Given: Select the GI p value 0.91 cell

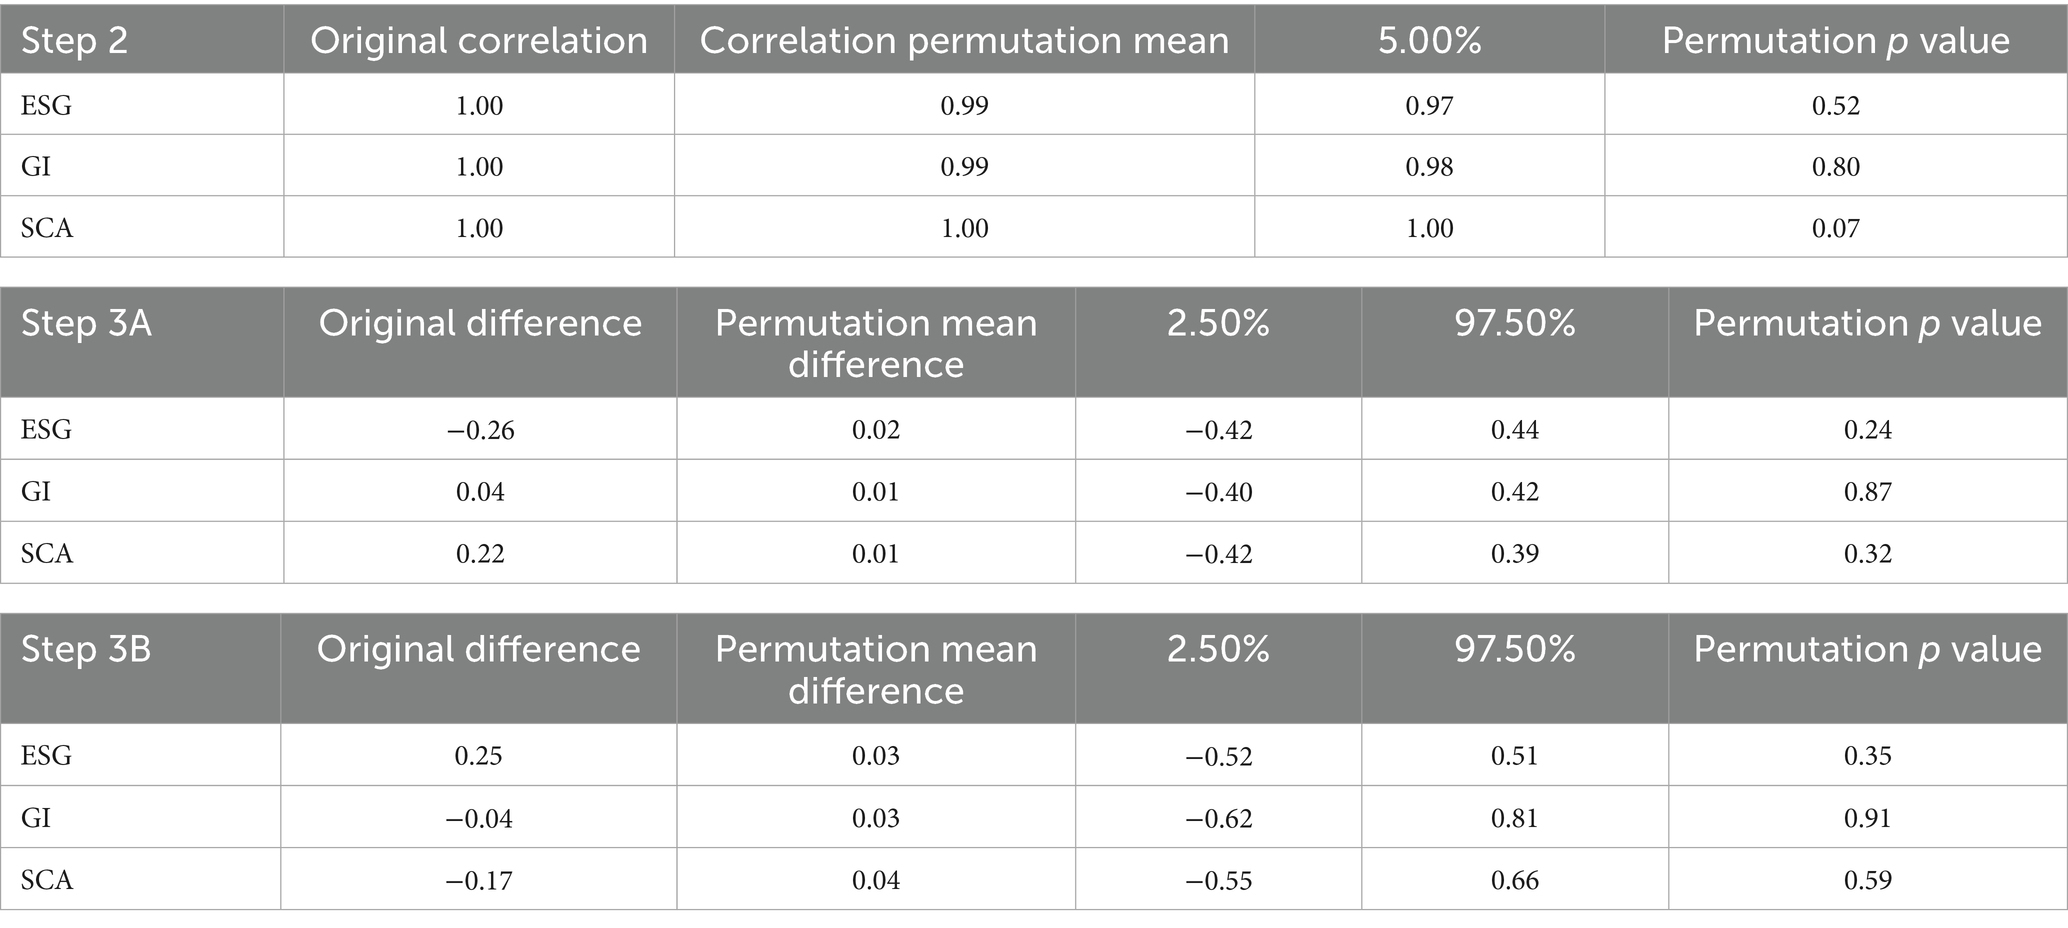Looking at the screenshot, I should [1867, 818].
